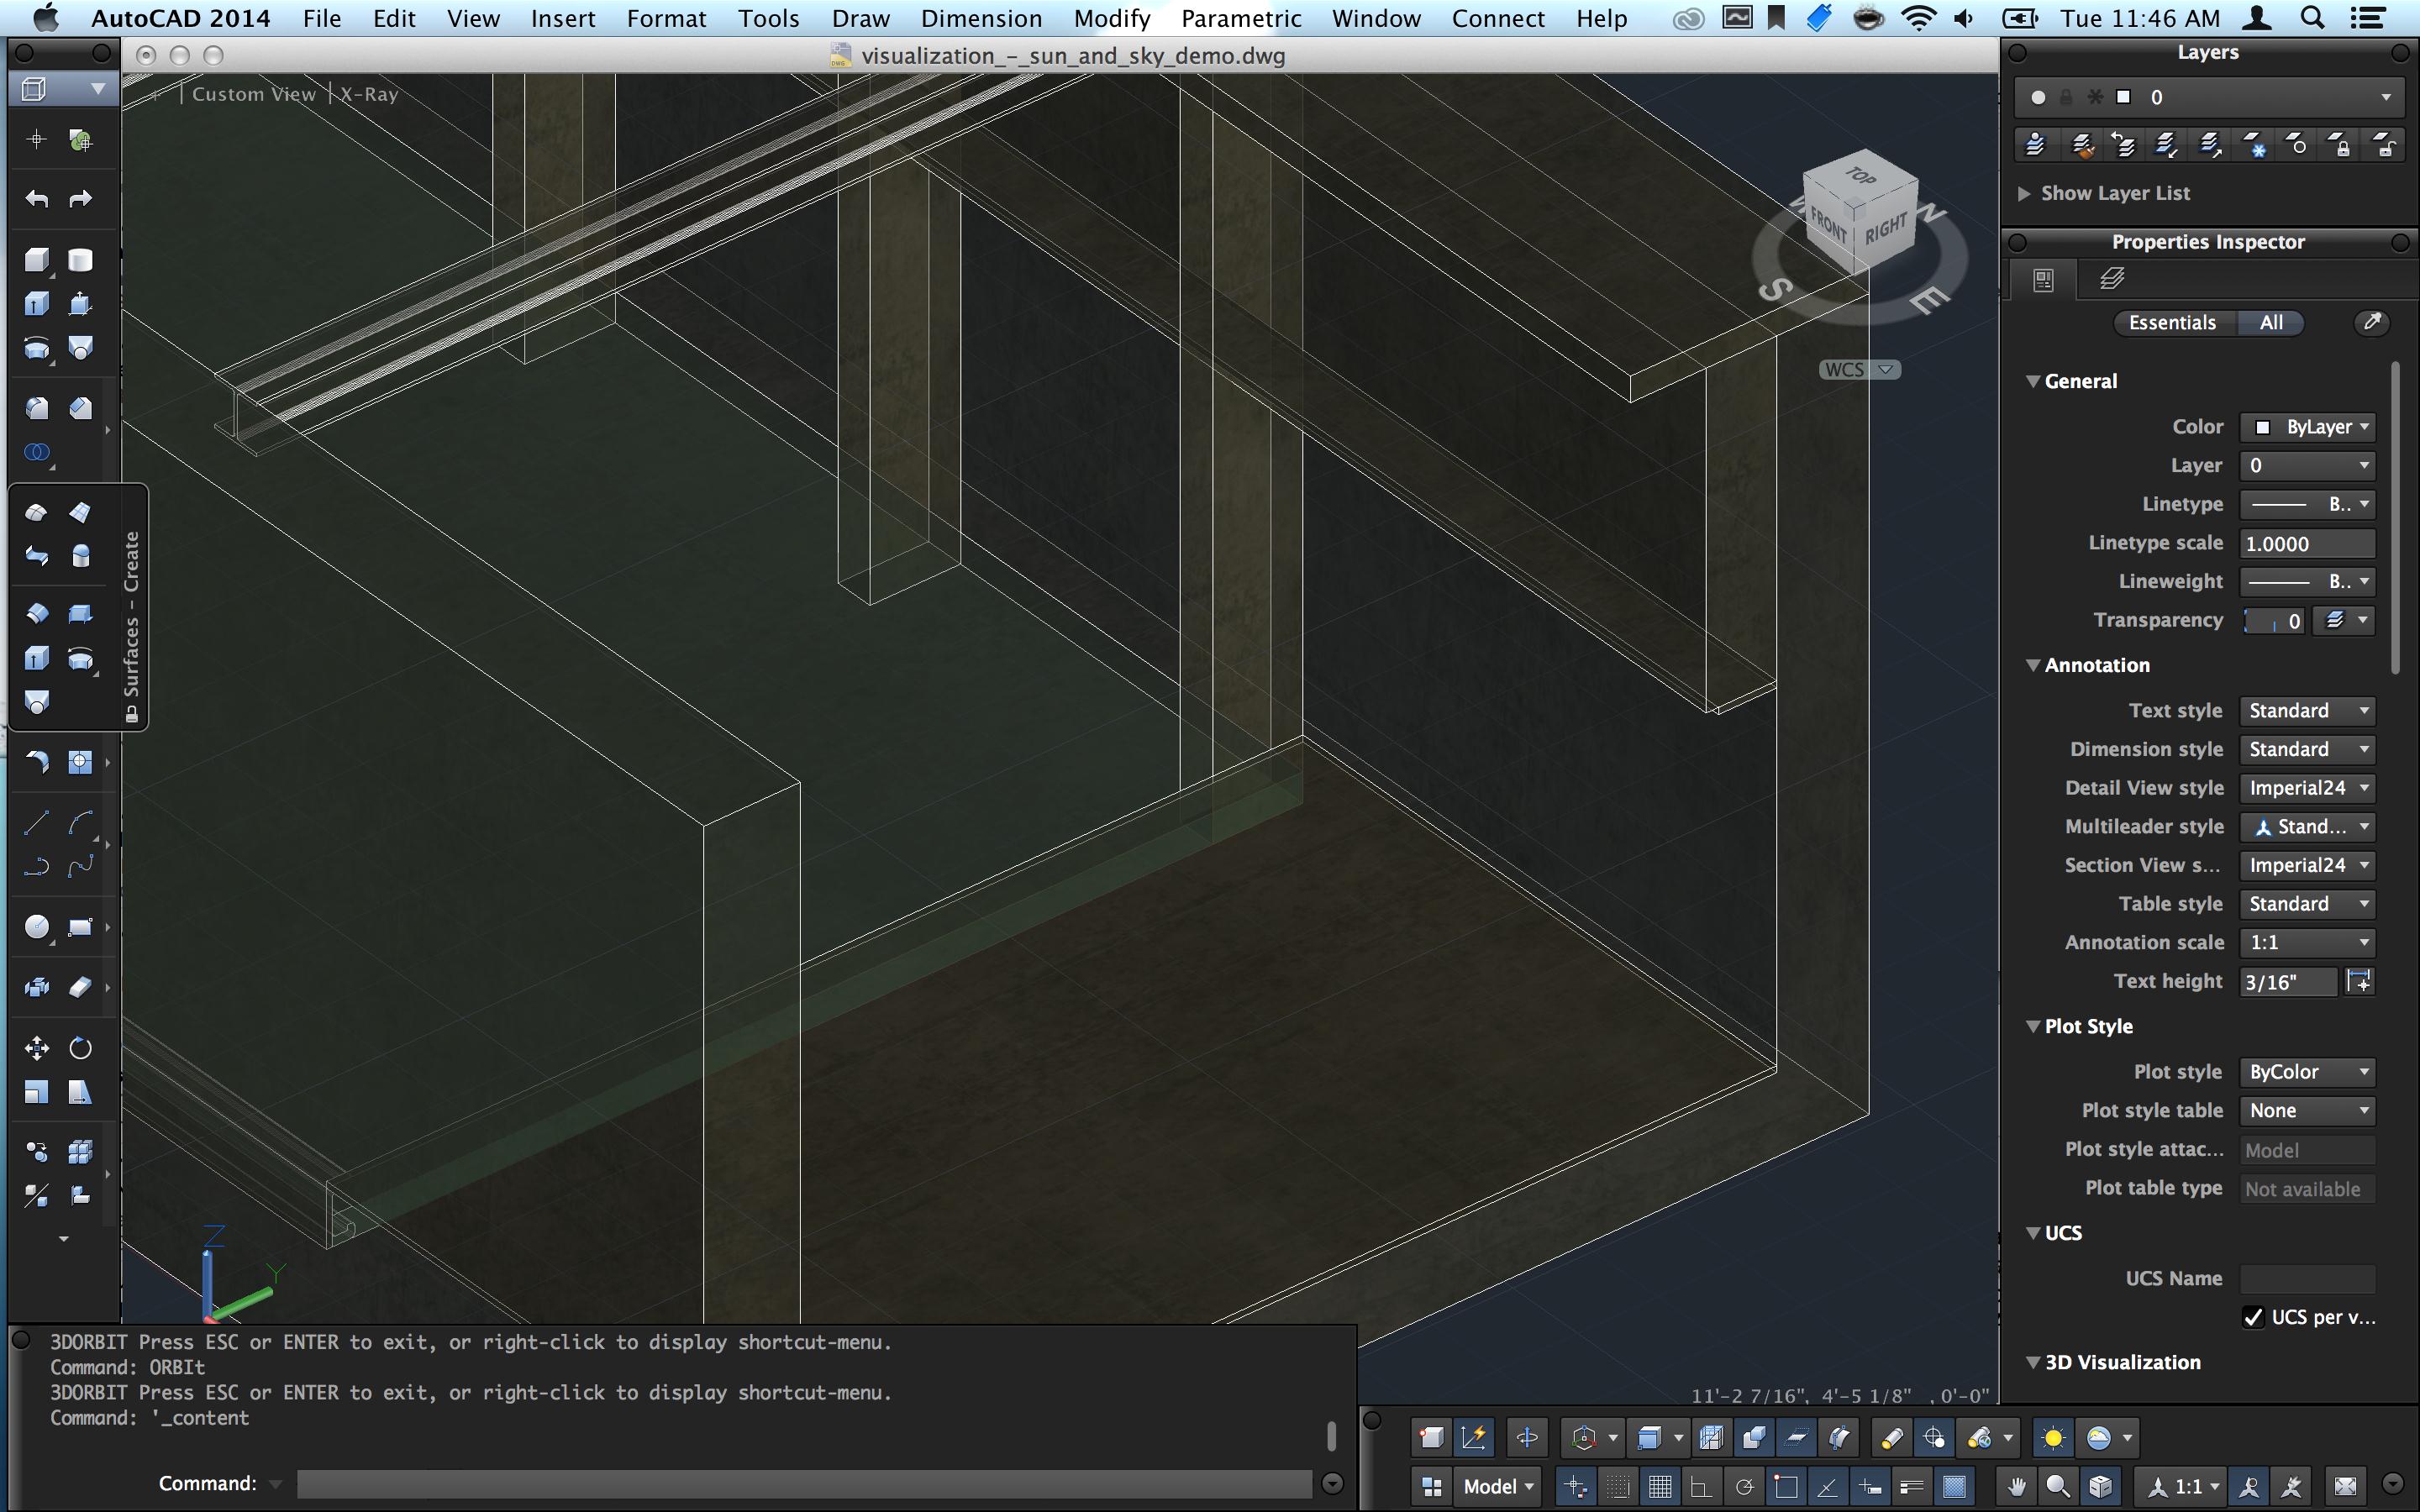This screenshot has height=1512, width=2420.
Task: Click the Move tool icon
Action: pos(36,1048)
